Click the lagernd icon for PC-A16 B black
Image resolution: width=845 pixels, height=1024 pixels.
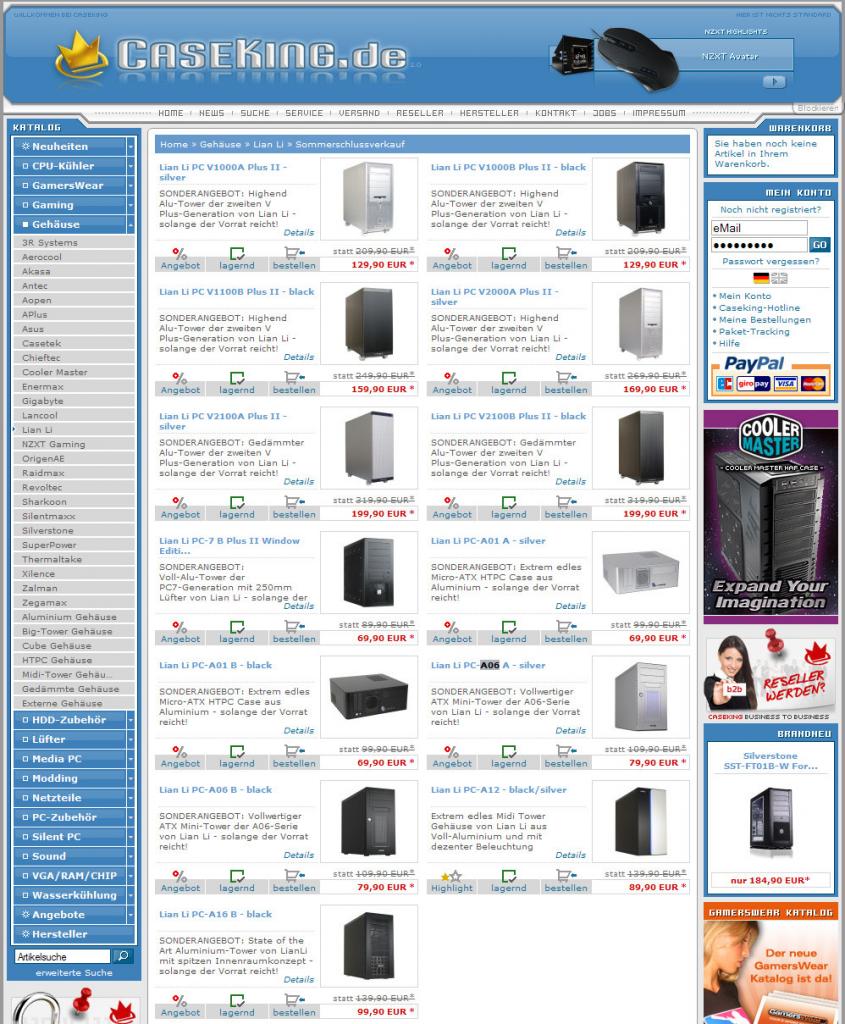pyautogui.click(x=237, y=1000)
